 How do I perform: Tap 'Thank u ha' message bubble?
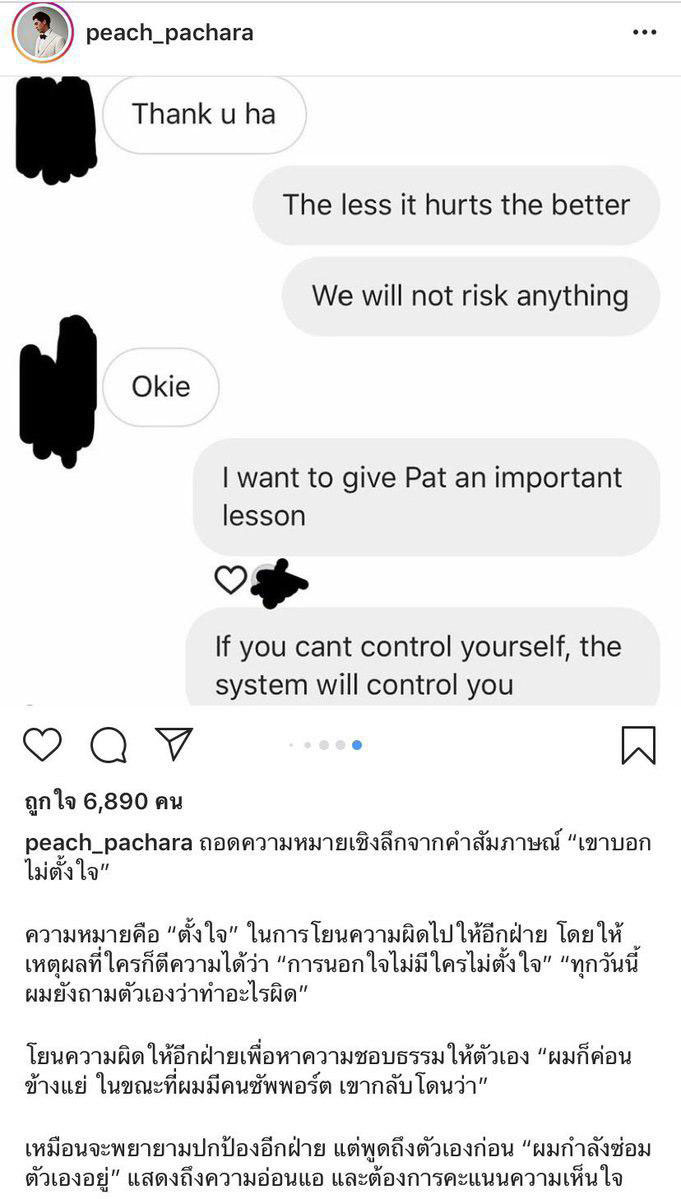click(204, 115)
